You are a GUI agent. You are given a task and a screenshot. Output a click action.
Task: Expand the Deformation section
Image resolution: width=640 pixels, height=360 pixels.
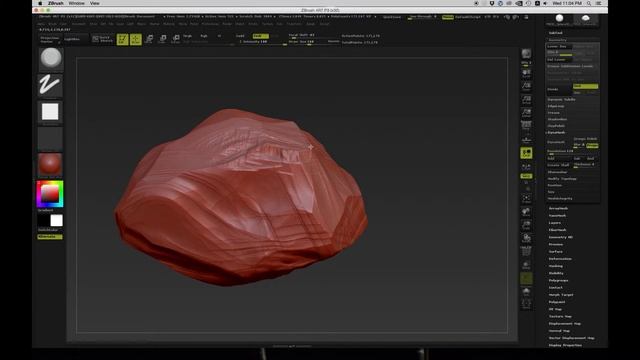coord(560,259)
